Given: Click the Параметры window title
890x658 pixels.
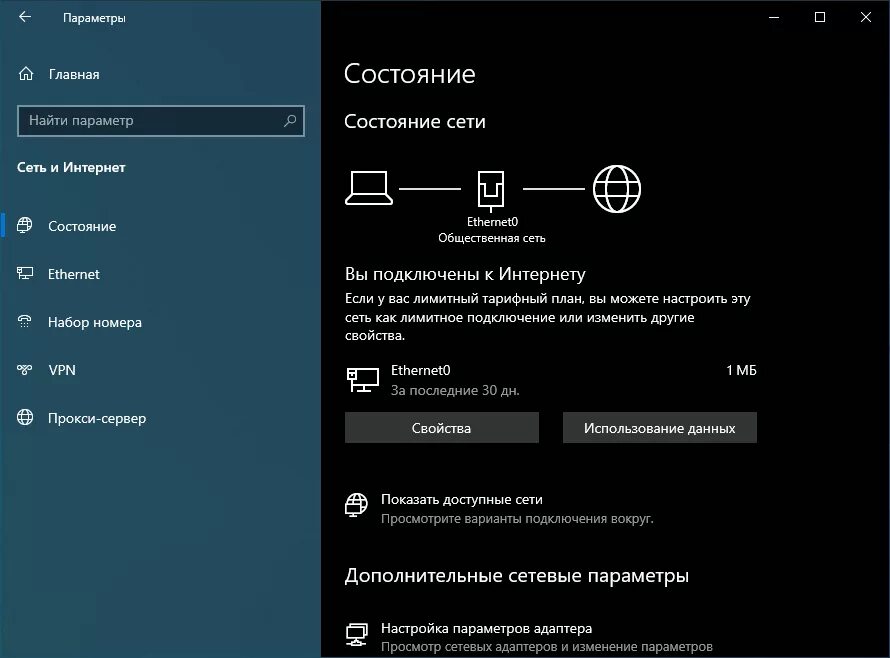Looking at the screenshot, I should 94,18.
